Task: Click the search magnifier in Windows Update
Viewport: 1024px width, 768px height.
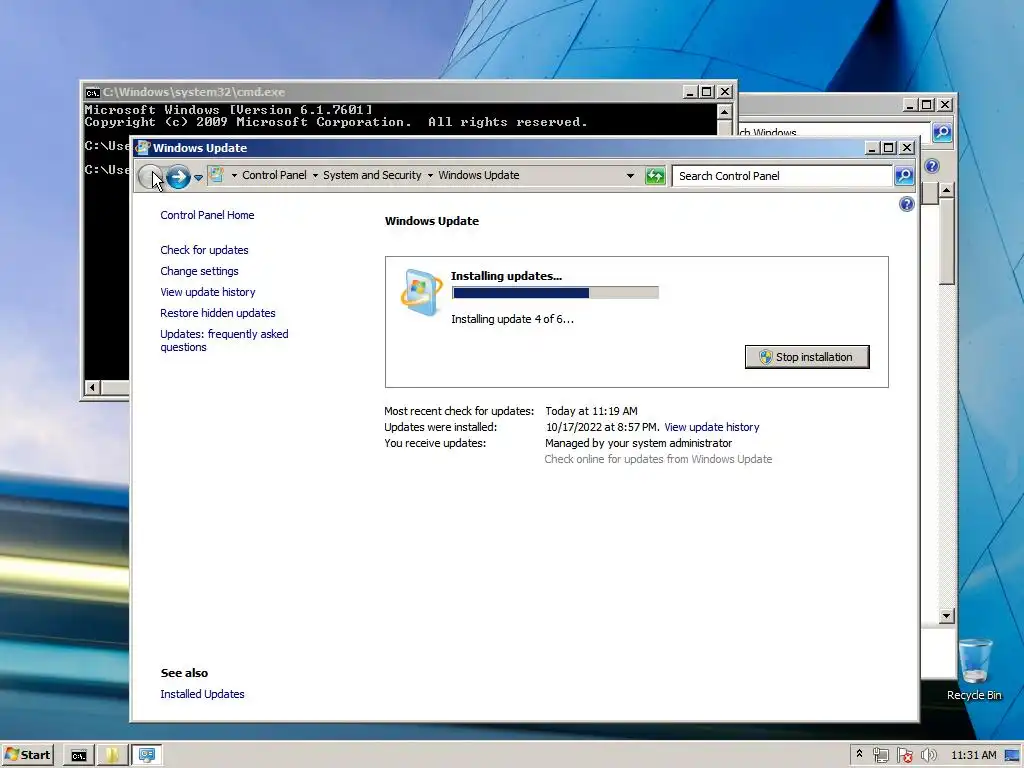Action: click(x=904, y=176)
